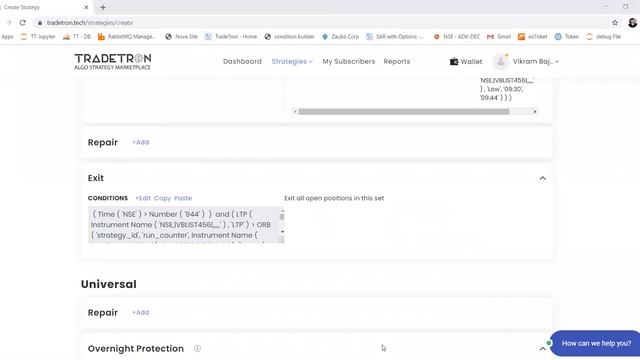Screen dimensions: 640x360
Task: Click Wallet text in navigation
Action: [471, 62]
